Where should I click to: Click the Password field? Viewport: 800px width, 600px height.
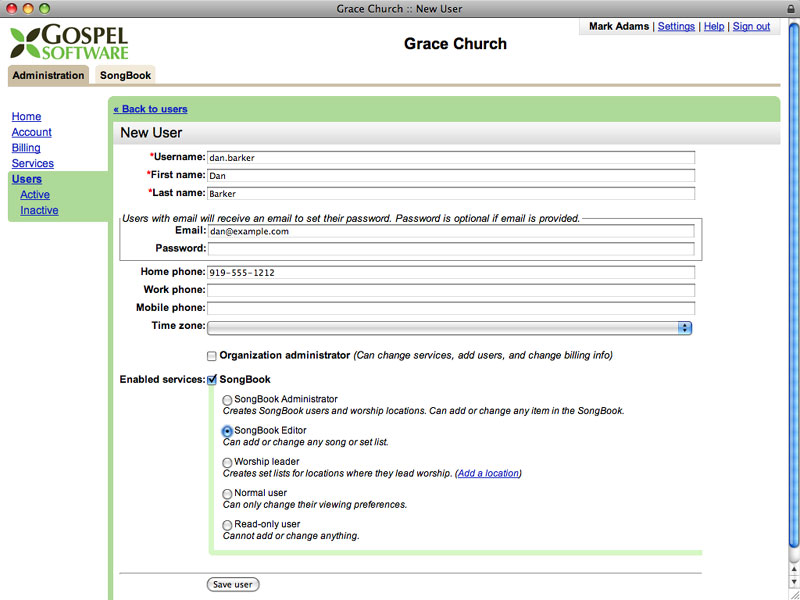coord(451,249)
